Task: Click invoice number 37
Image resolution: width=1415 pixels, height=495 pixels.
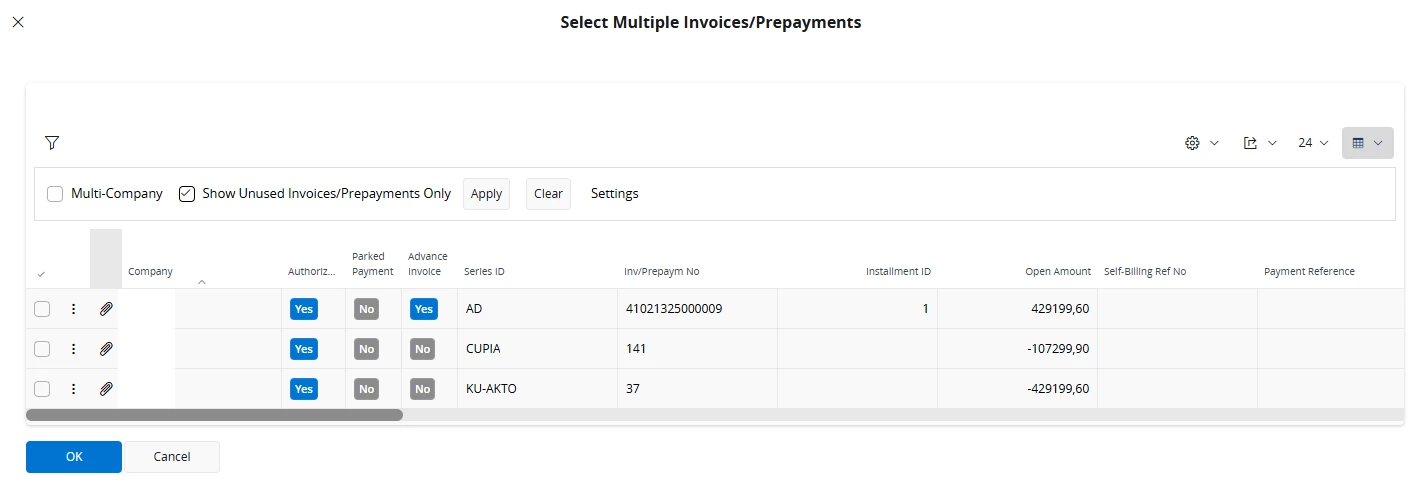Action: coord(633,389)
